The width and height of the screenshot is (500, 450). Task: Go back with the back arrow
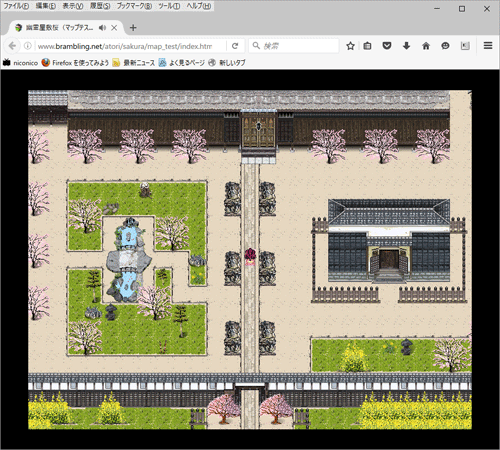12,46
